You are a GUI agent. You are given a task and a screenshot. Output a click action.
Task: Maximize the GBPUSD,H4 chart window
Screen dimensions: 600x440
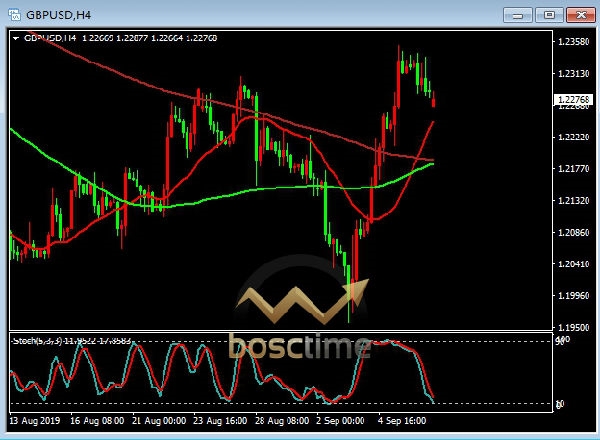pos(548,14)
